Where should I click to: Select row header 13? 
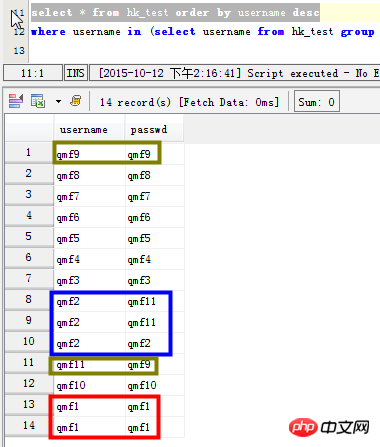(29, 405)
